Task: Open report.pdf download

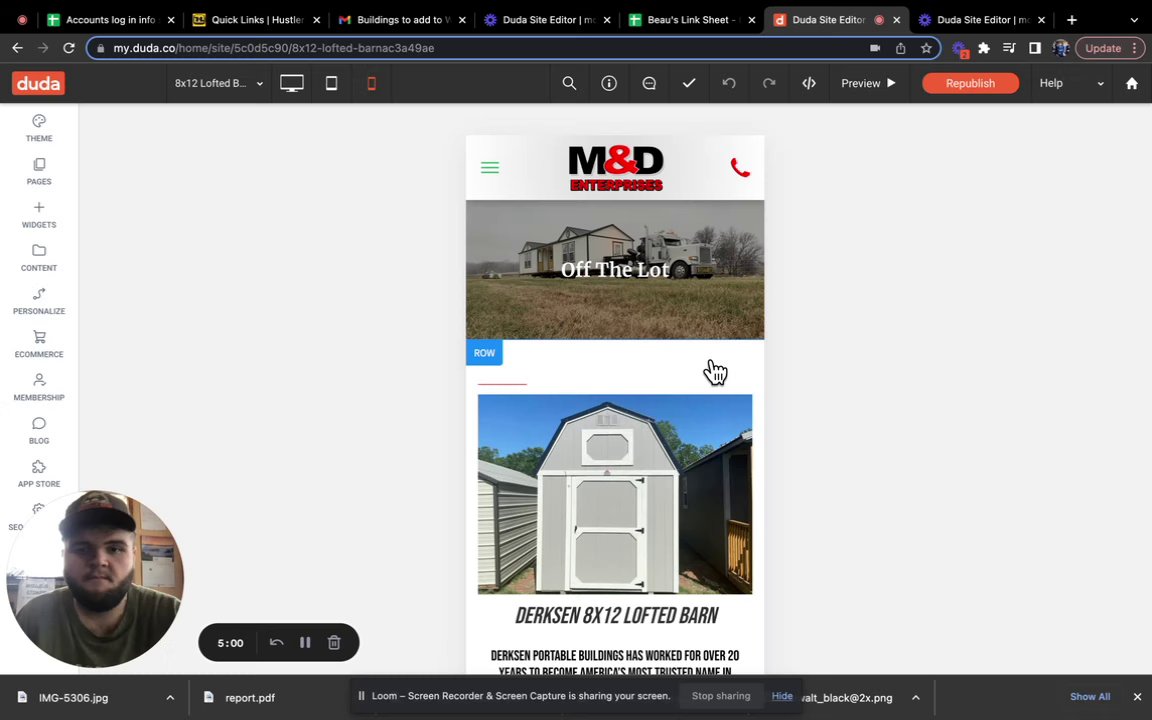Action: pos(250,697)
